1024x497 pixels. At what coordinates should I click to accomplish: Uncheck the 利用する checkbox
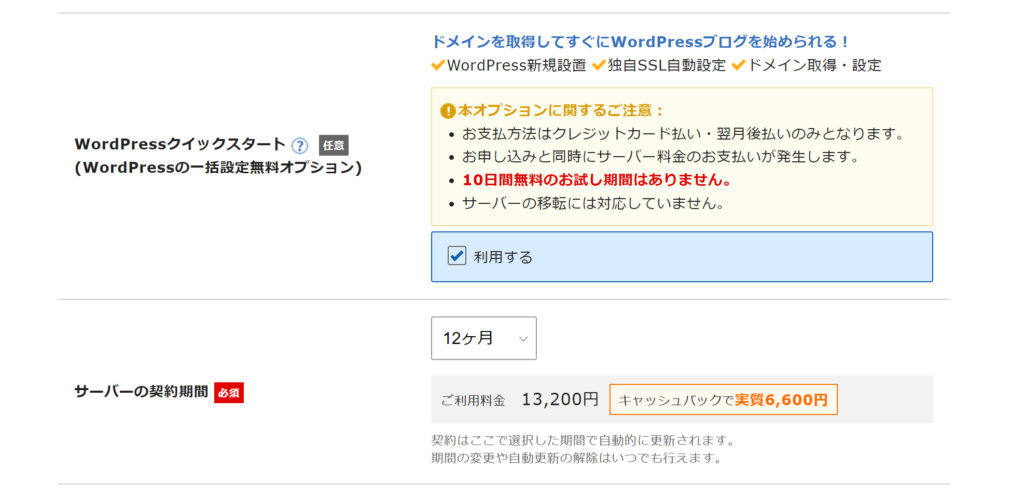tap(456, 256)
